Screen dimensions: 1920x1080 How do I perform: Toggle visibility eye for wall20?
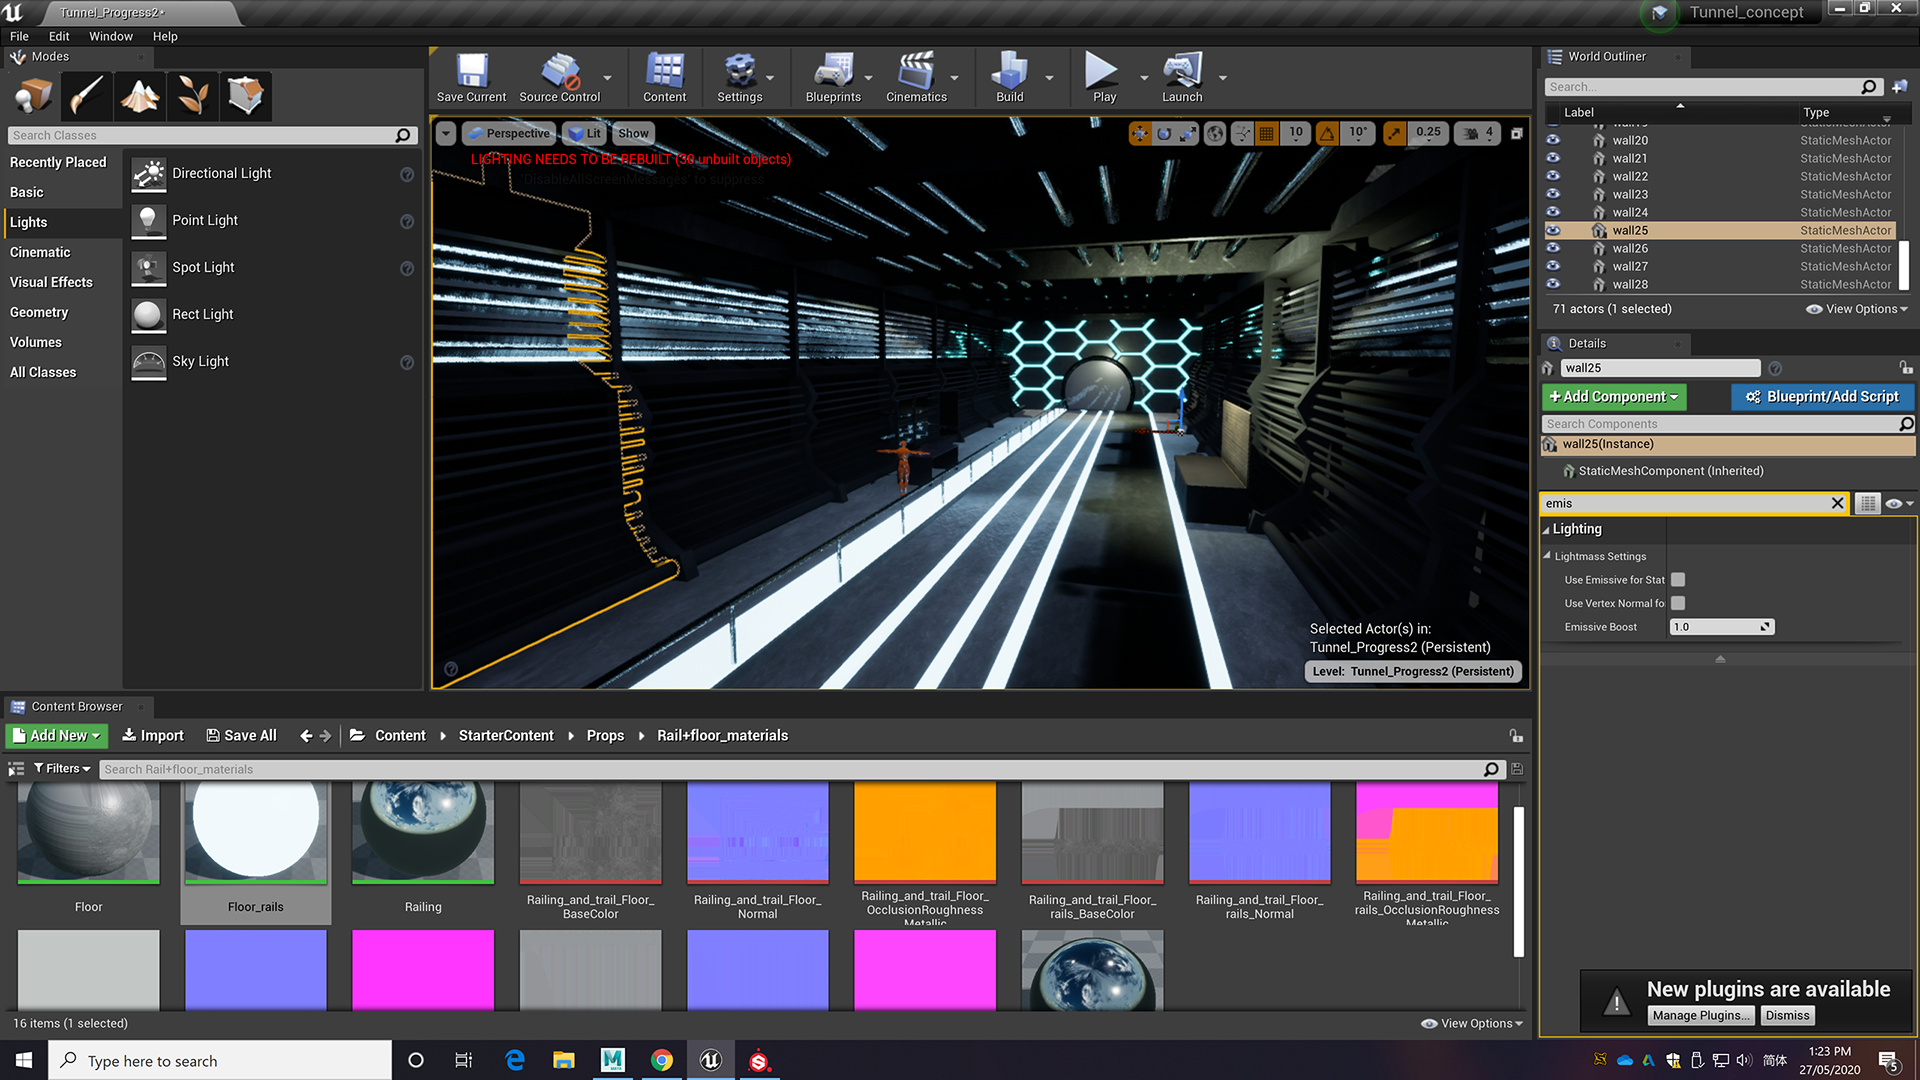pos(1553,140)
